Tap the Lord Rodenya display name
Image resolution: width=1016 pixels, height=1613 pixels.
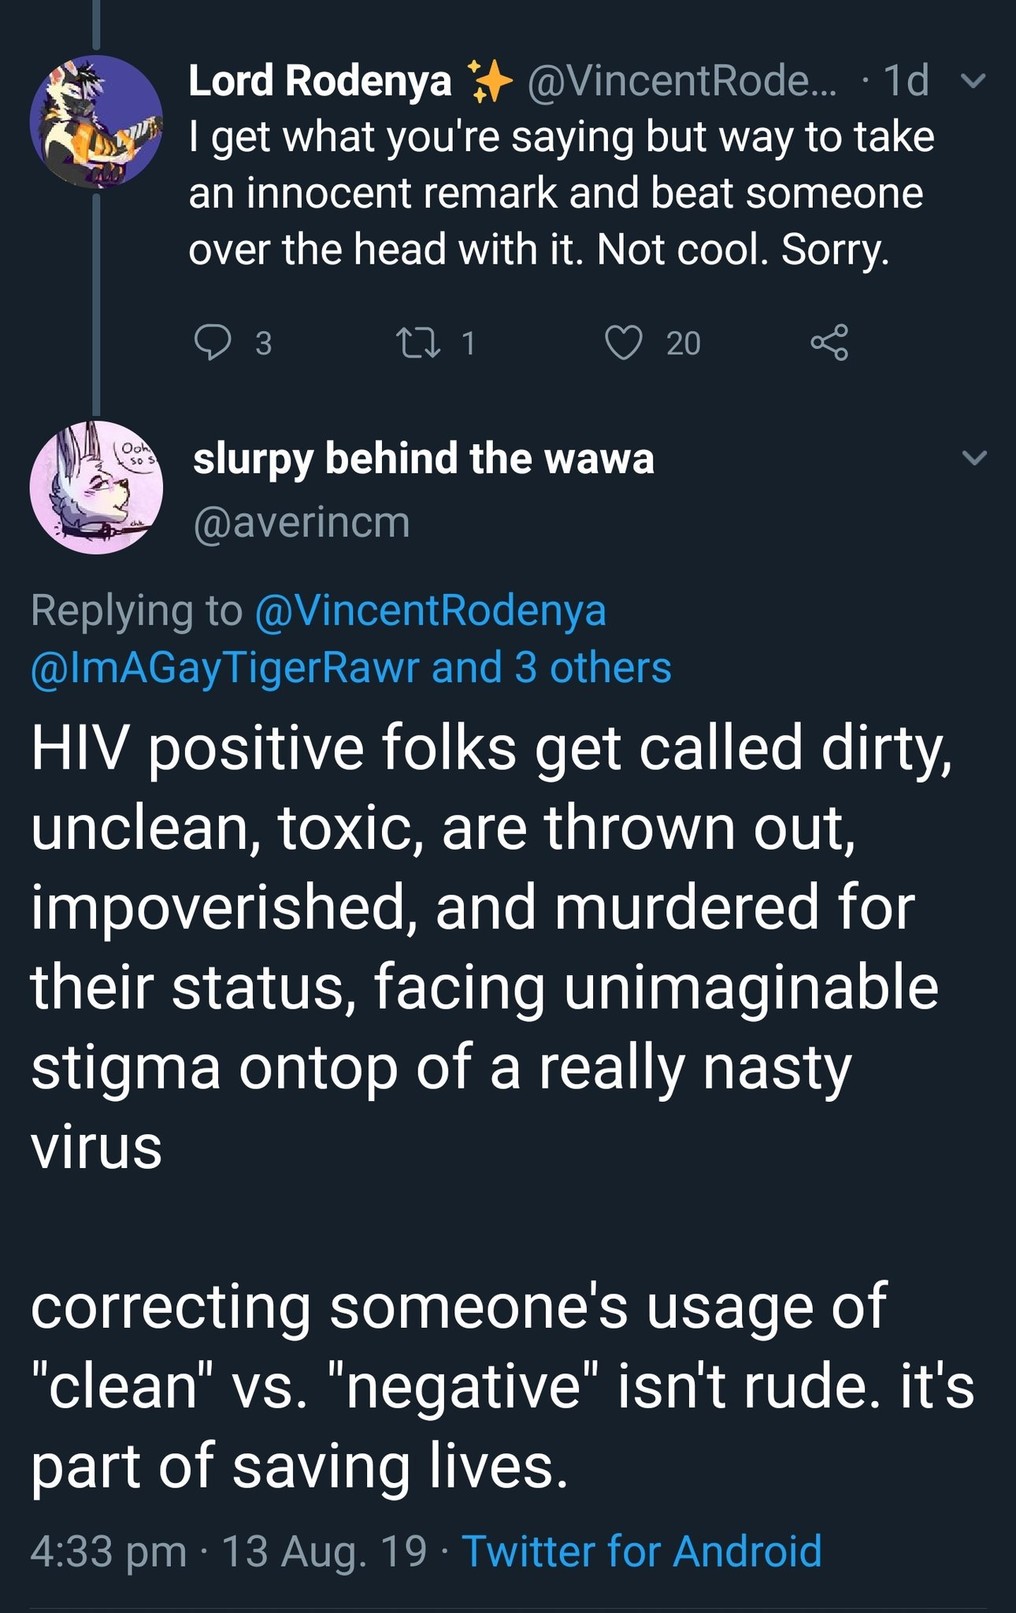(x=320, y=81)
